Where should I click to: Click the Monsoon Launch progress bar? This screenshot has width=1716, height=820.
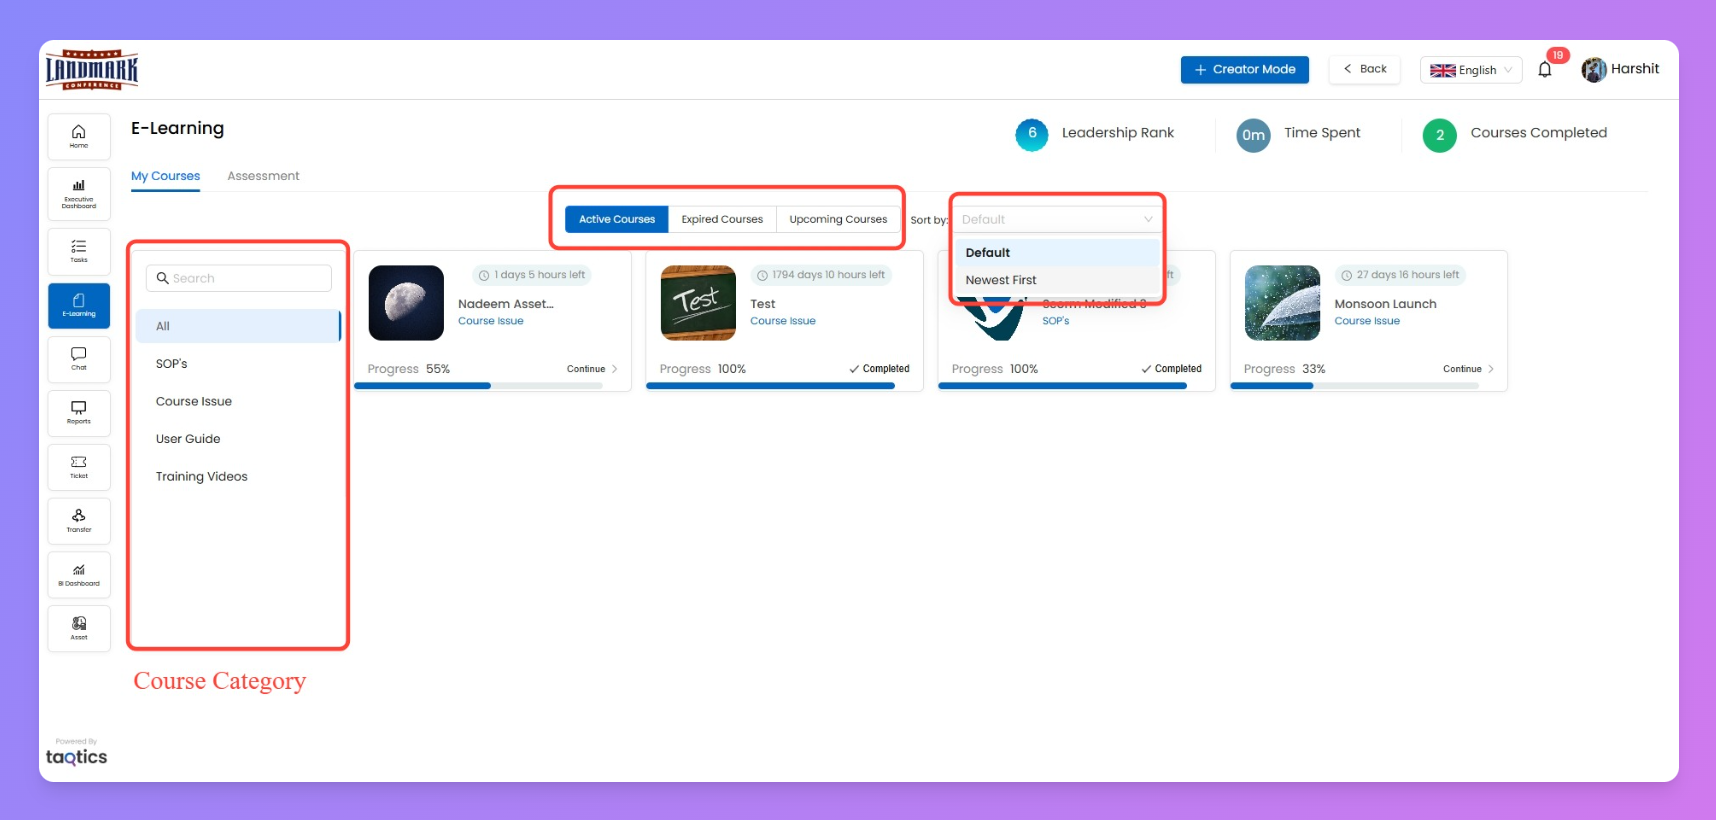1354,386
